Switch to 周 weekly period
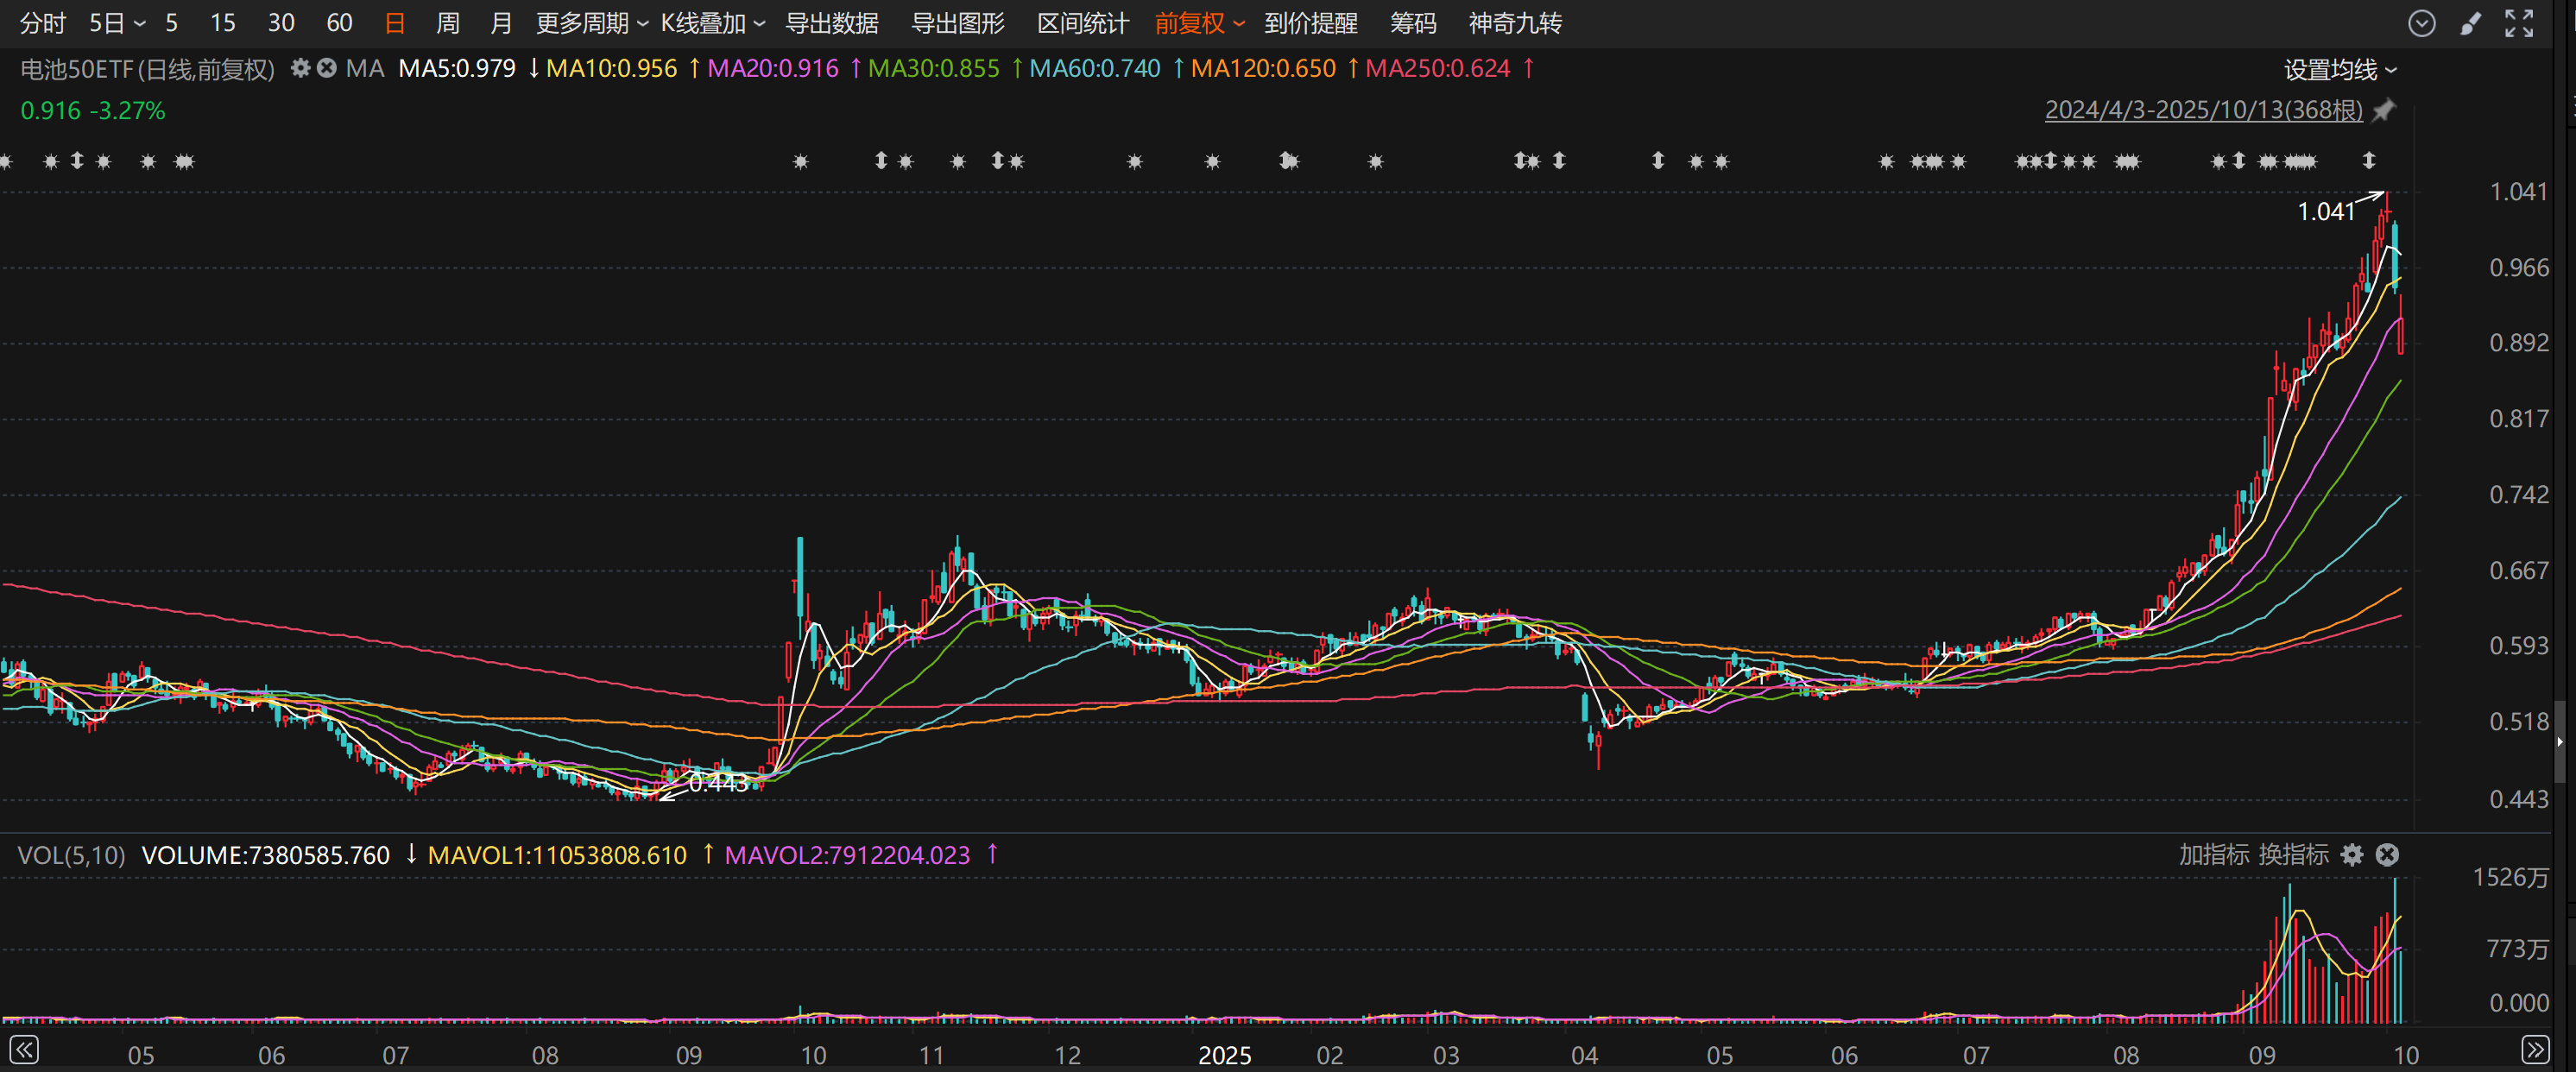 click(x=447, y=23)
